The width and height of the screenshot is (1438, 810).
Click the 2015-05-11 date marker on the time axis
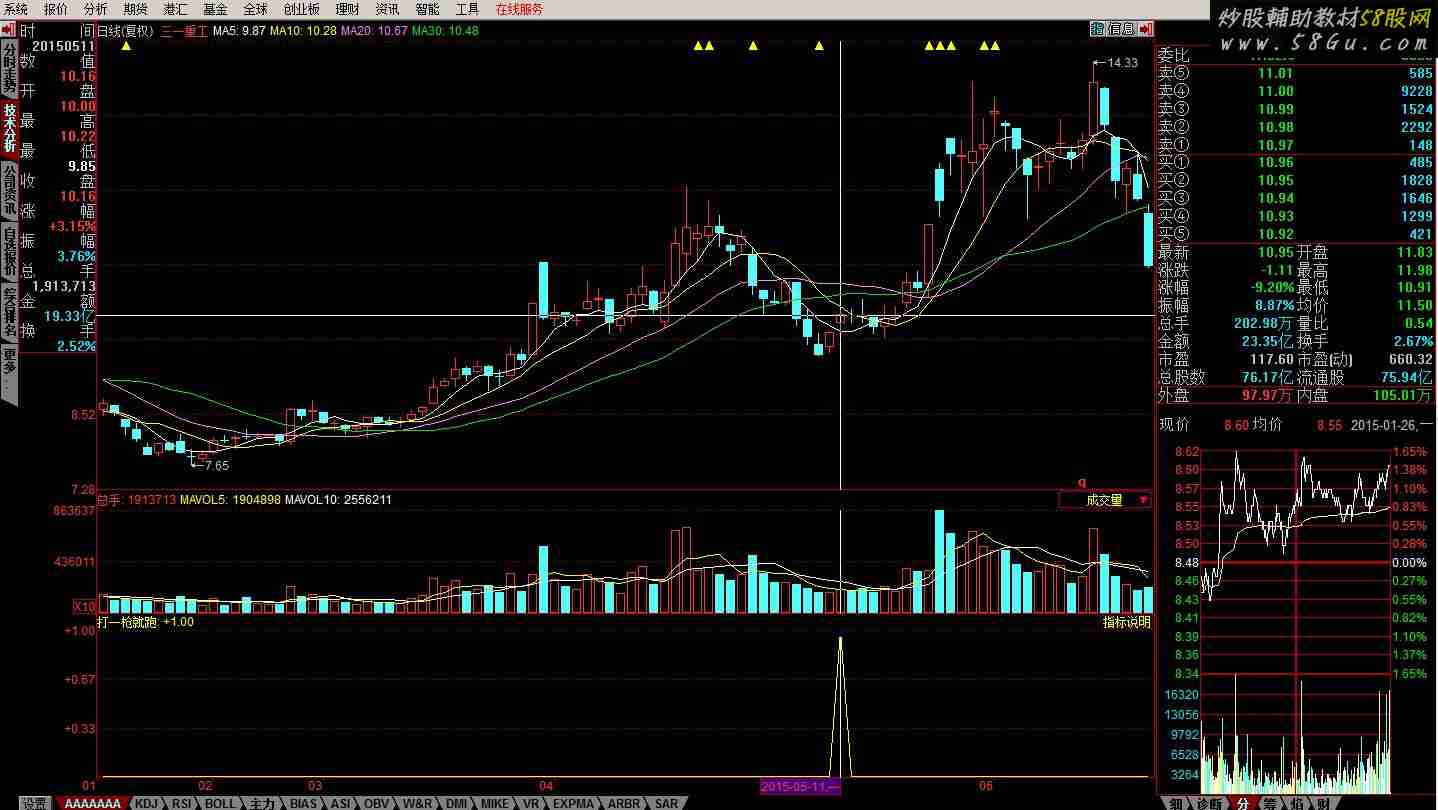coord(799,786)
